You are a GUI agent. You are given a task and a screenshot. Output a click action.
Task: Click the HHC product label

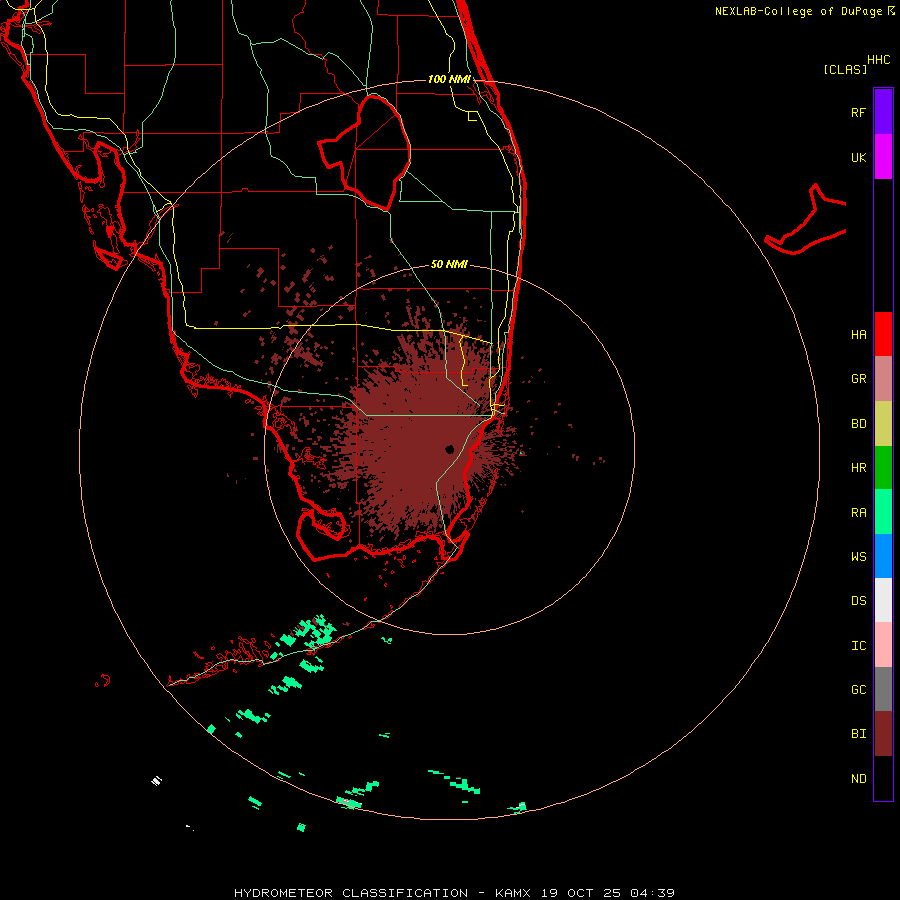click(x=878, y=60)
